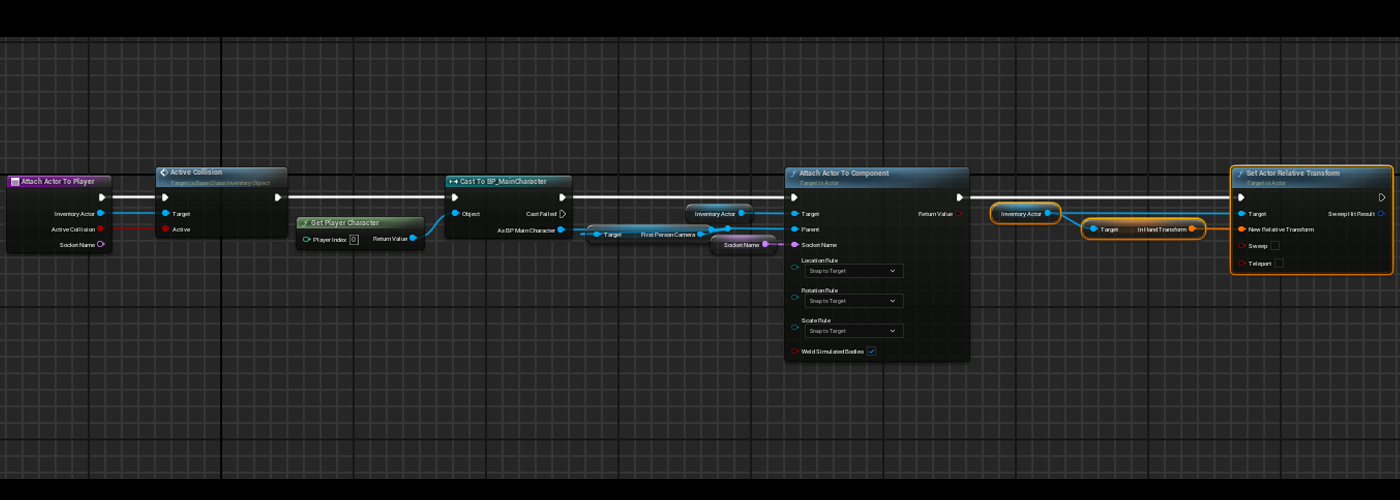Click the orange New Relative Transform input pin
Screen dimensions: 1400x500
(1241, 229)
